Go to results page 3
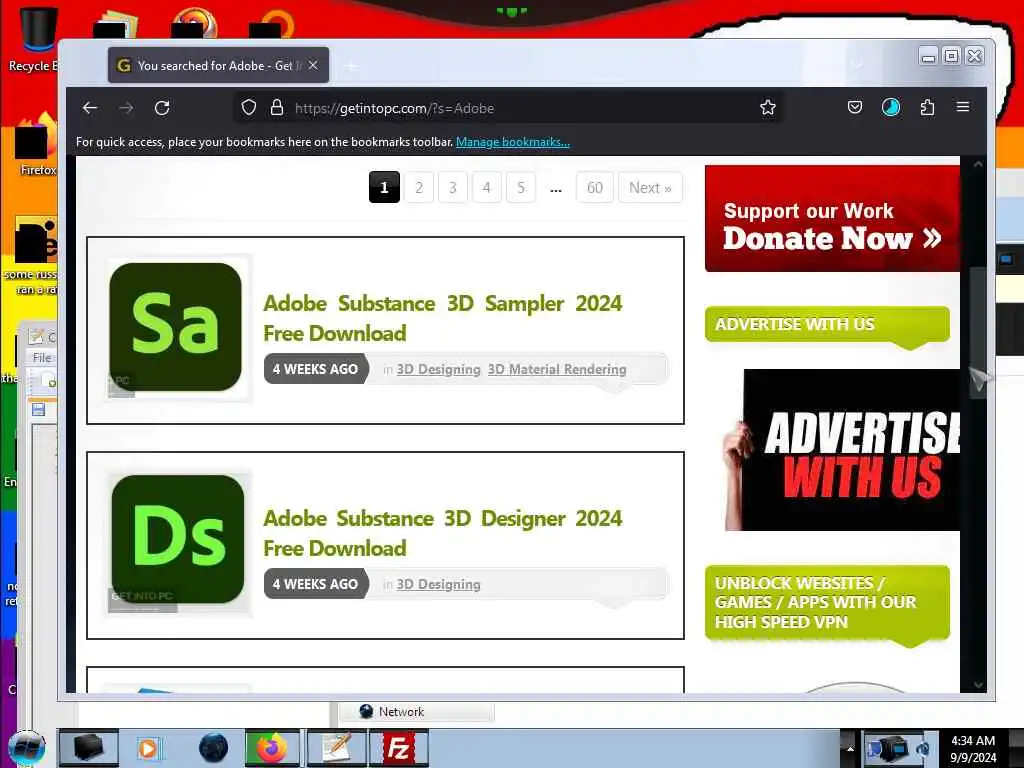 click(453, 187)
